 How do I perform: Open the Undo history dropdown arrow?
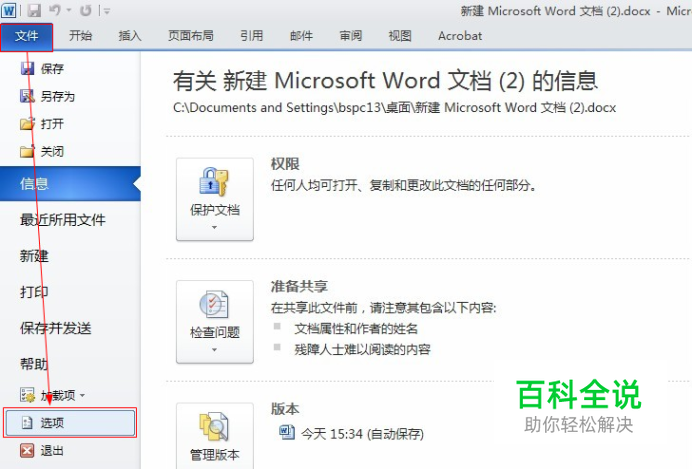tap(69, 10)
